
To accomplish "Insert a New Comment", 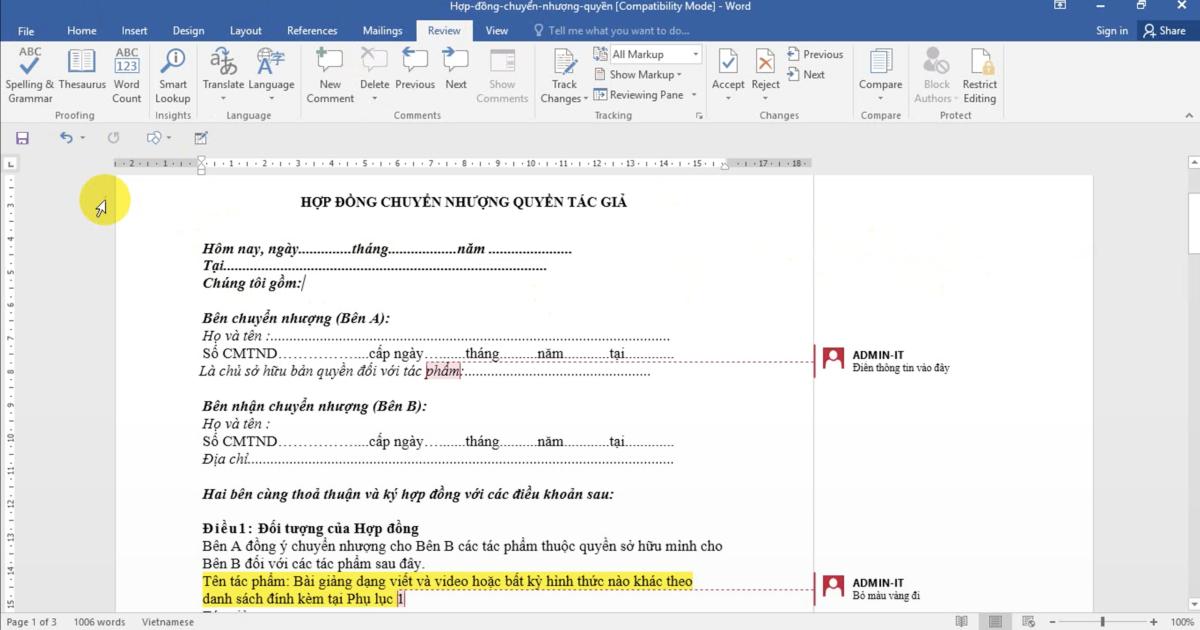I will point(330,70).
